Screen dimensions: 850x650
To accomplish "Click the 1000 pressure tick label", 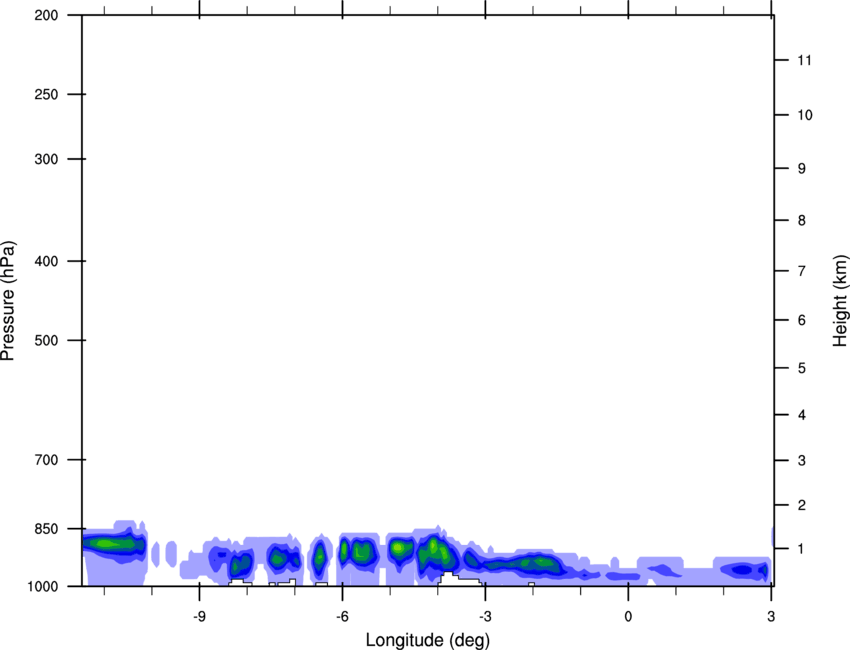I will point(42,587).
